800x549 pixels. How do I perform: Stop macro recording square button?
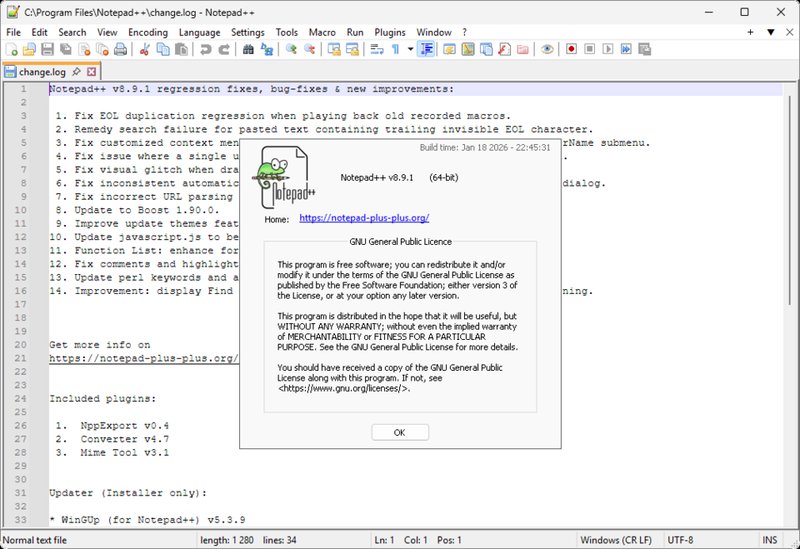coord(590,49)
